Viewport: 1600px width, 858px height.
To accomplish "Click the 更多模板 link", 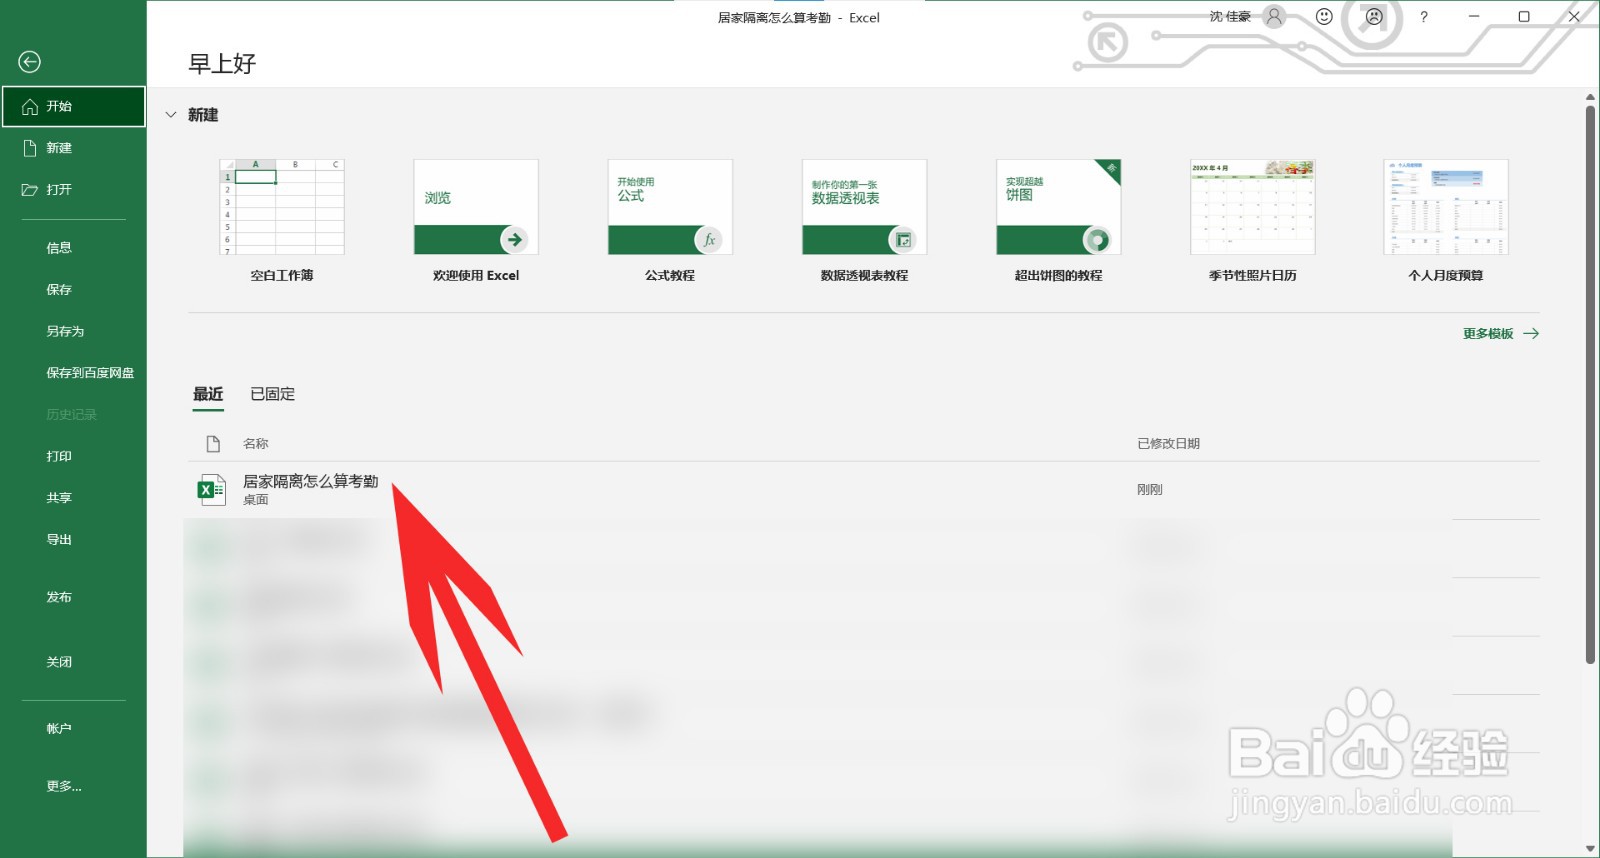I will [x=1500, y=334].
